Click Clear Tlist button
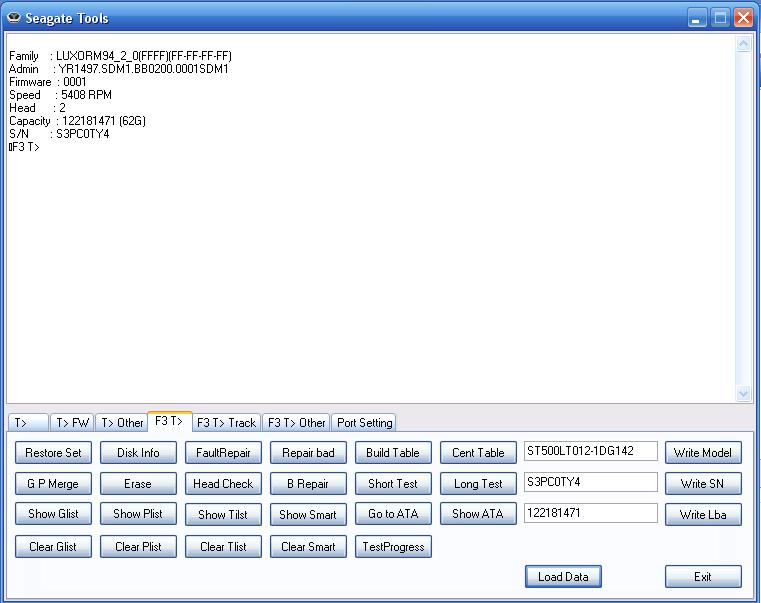Screen dimensions: 761x603 (223, 547)
